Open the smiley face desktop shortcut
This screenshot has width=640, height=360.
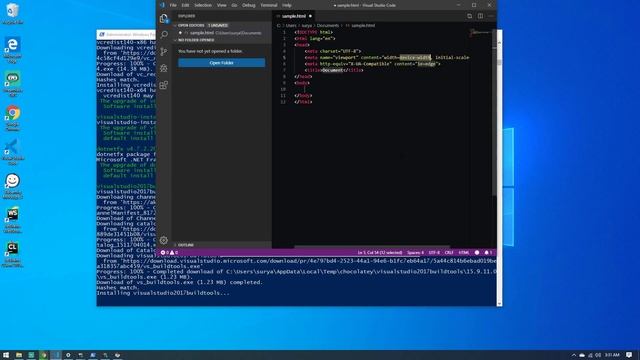(x=13, y=186)
